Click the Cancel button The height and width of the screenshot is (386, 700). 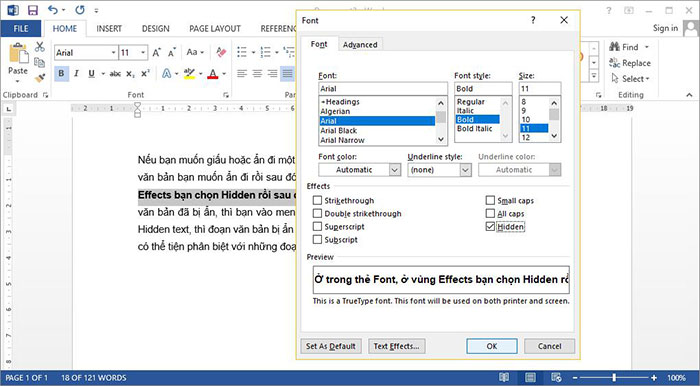tap(550, 346)
